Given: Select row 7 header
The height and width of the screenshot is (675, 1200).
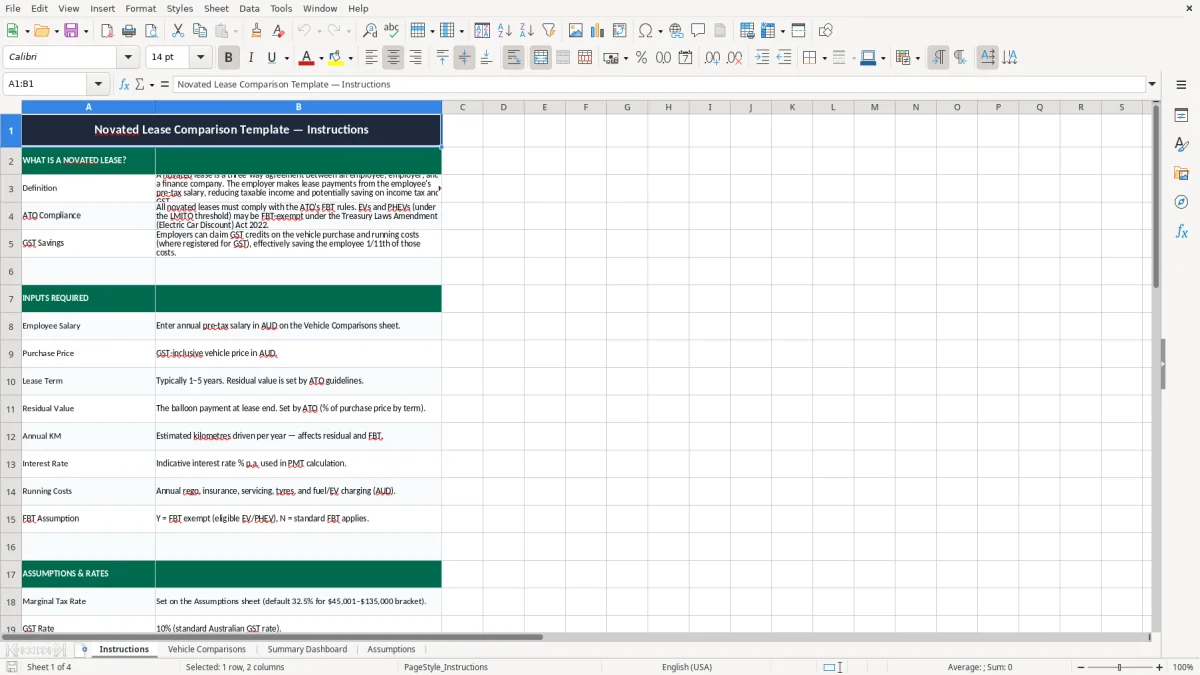Looking at the screenshot, I should (x=11, y=298).
